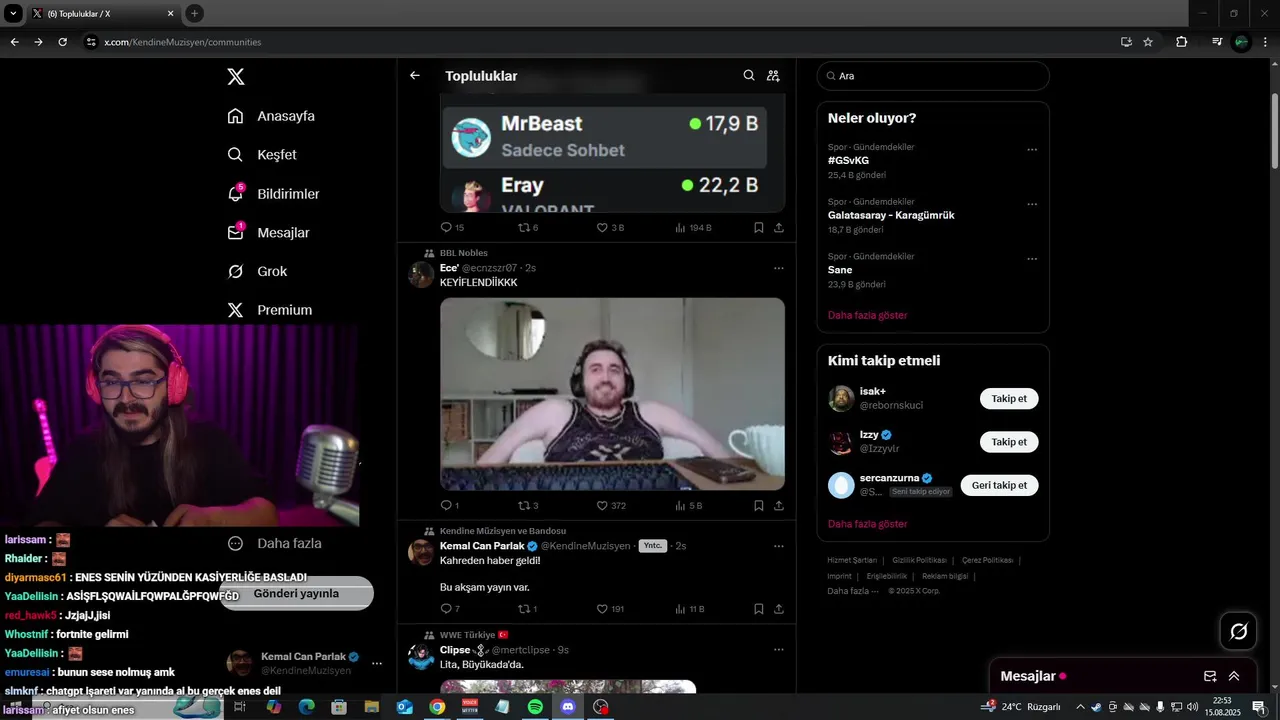Reply to the MrBeast image post
The height and width of the screenshot is (720, 1280).
click(x=452, y=228)
